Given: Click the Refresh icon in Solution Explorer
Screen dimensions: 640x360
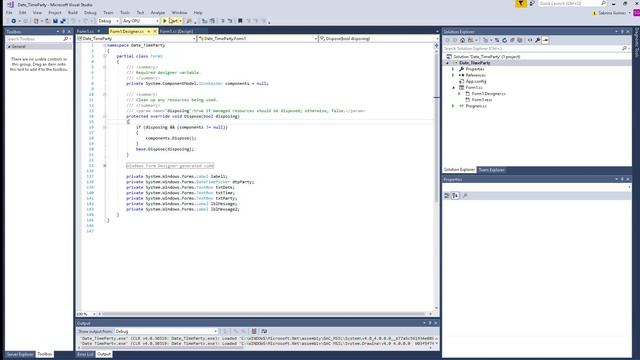Looking at the screenshot, I should tap(504, 40).
